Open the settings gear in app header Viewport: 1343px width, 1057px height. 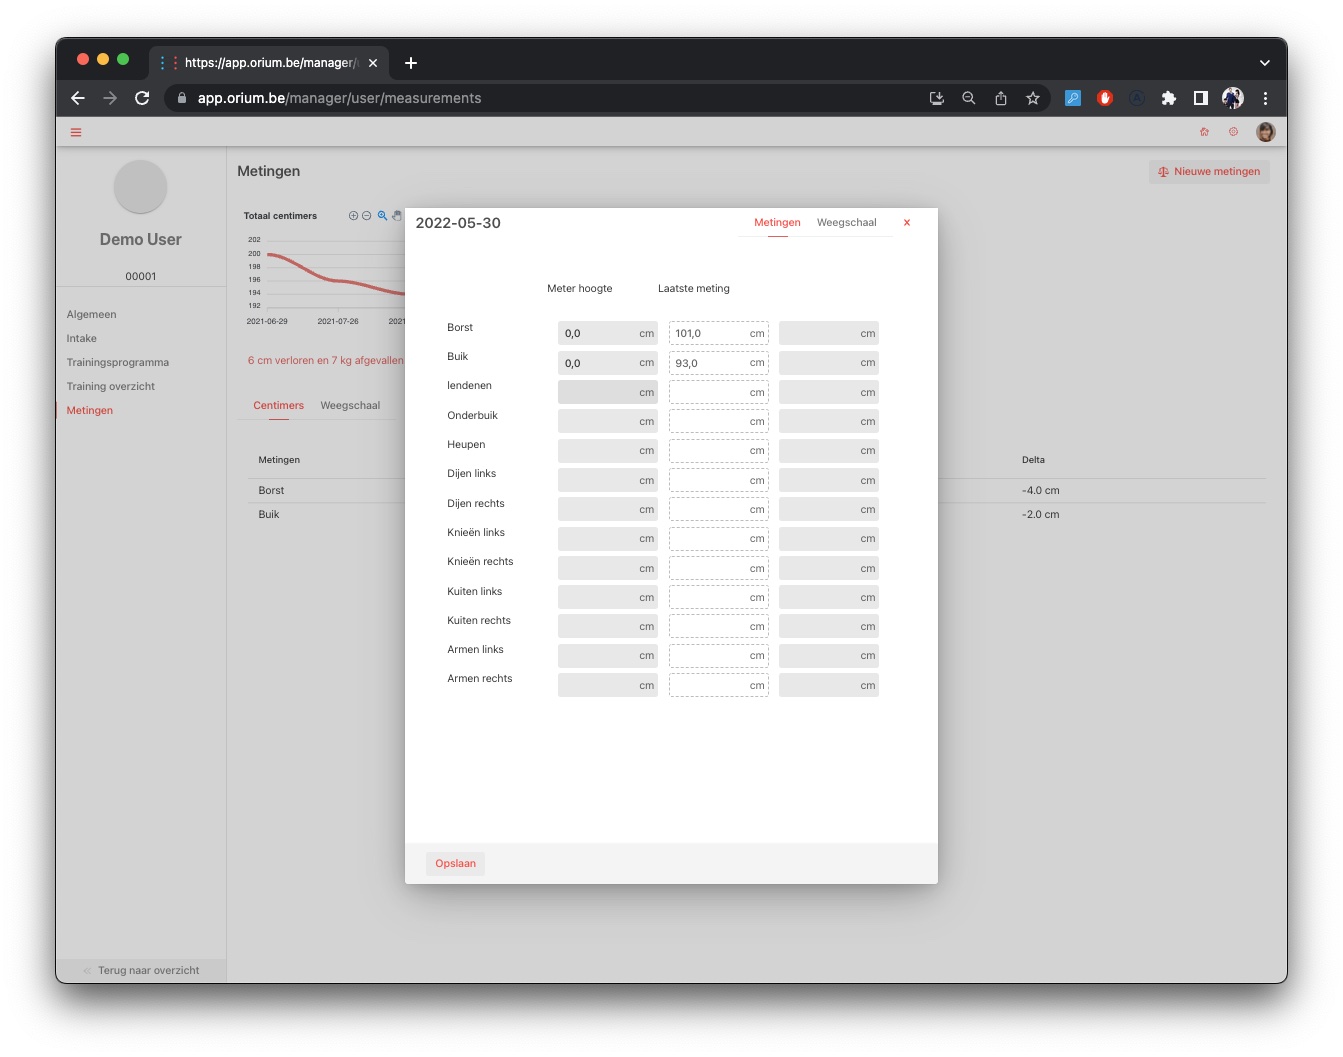pyautogui.click(x=1233, y=132)
